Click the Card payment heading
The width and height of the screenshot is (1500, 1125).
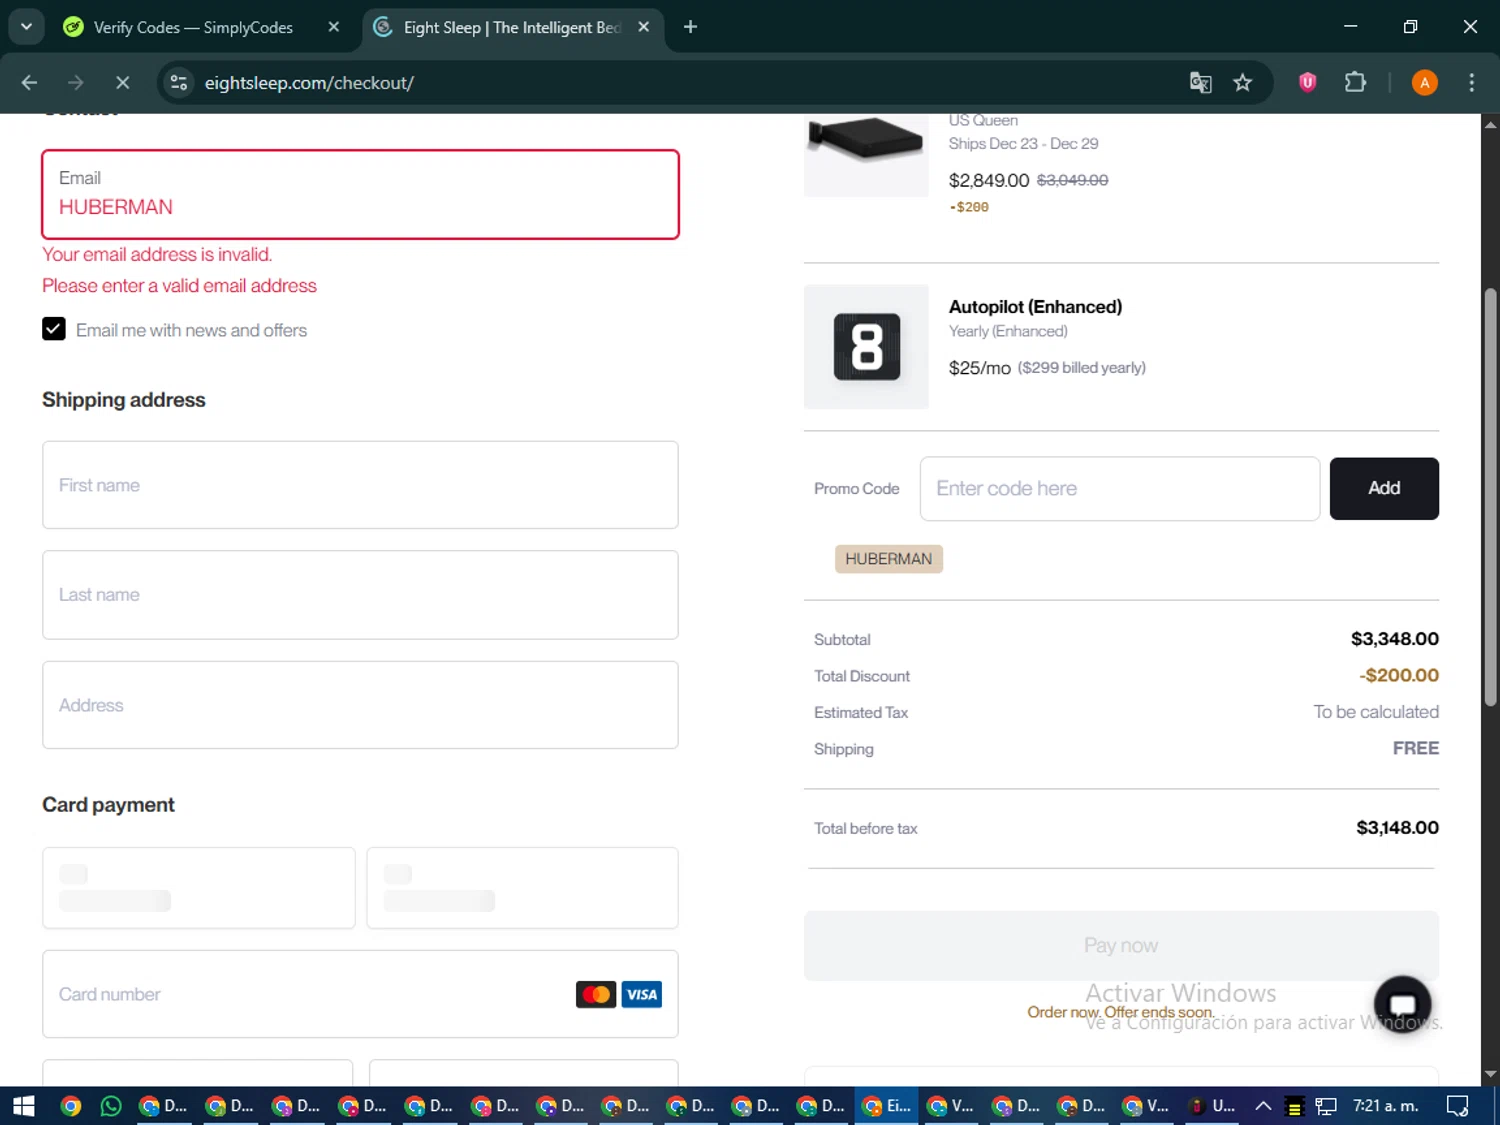[108, 805]
